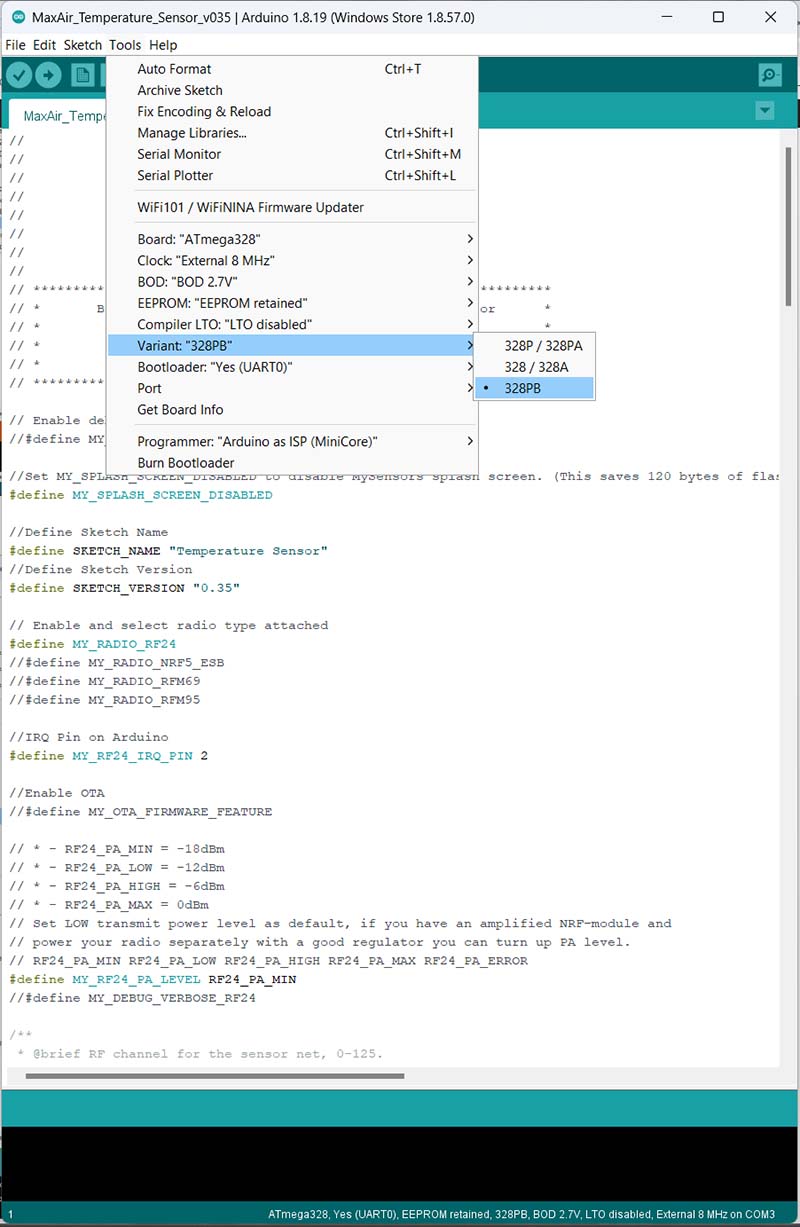Open the File menu

tap(15, 45)
